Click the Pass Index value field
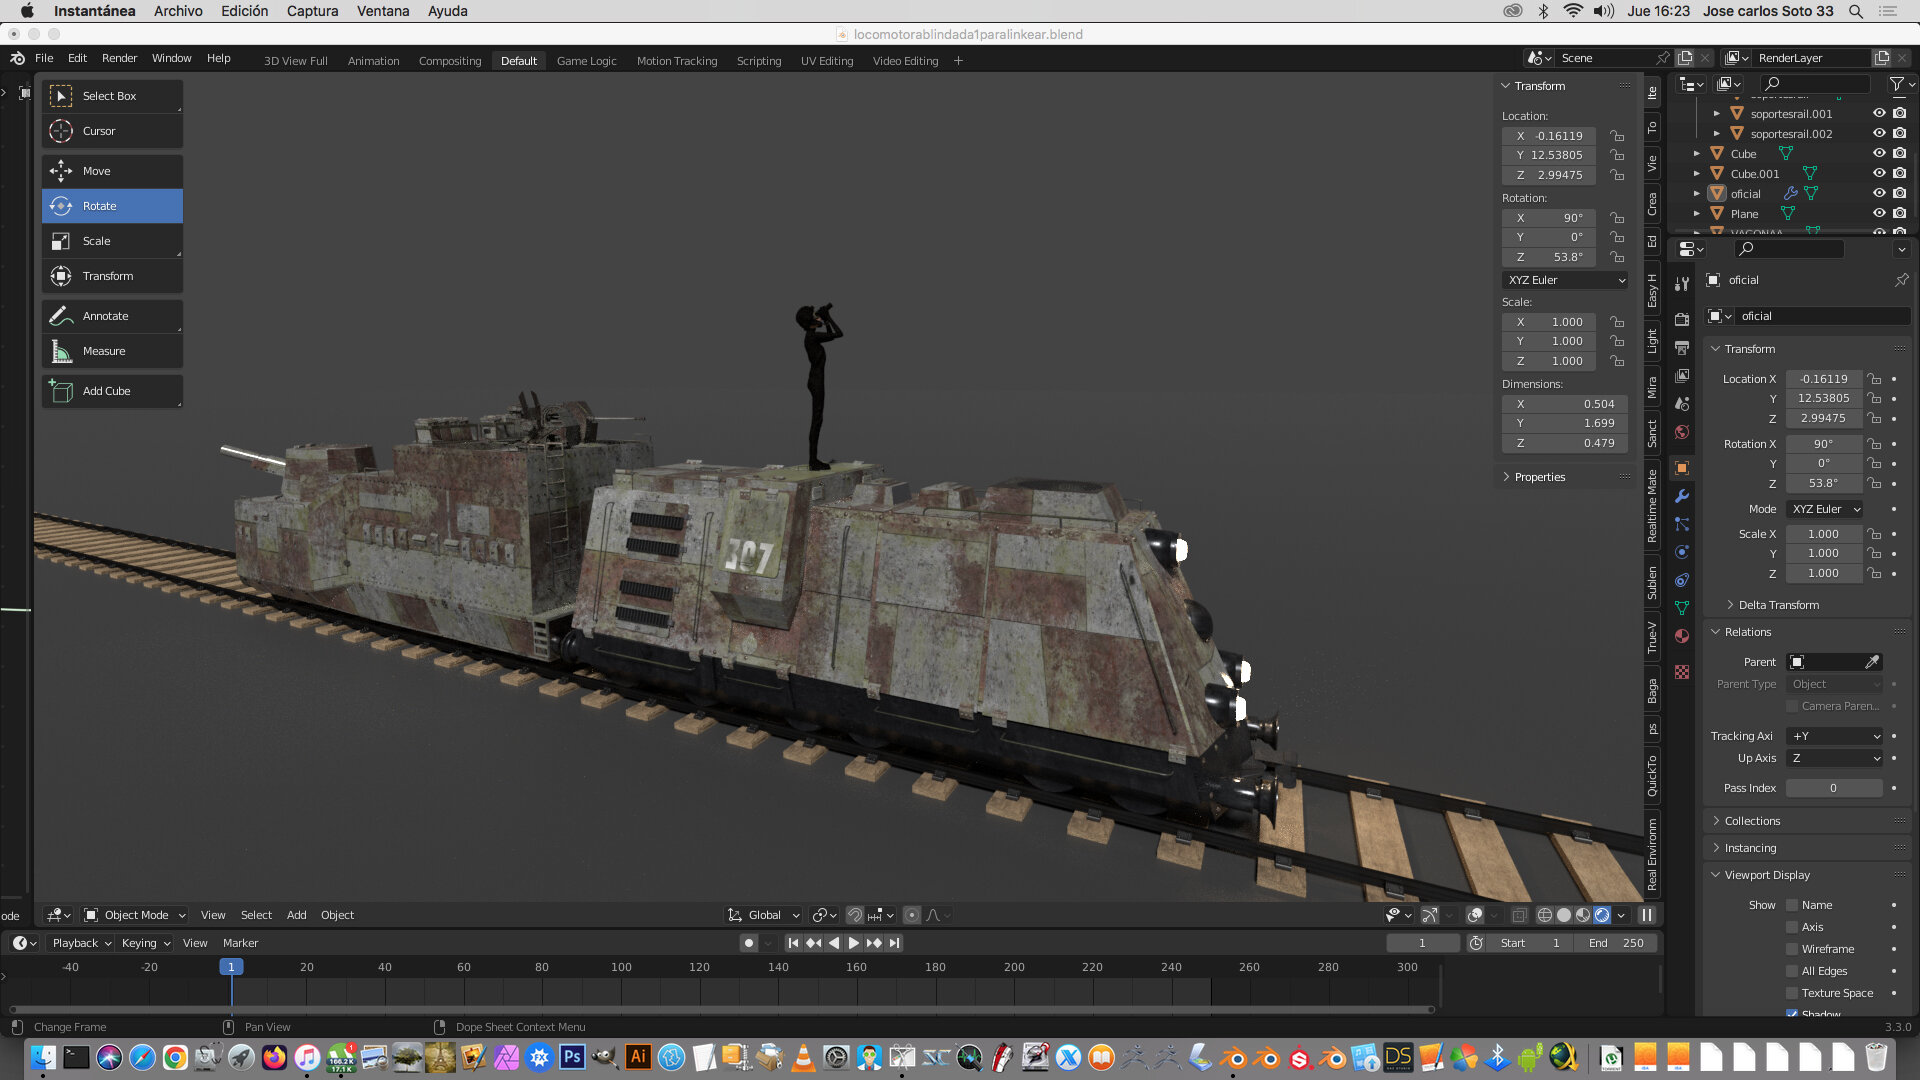 tap(1834, 788)
